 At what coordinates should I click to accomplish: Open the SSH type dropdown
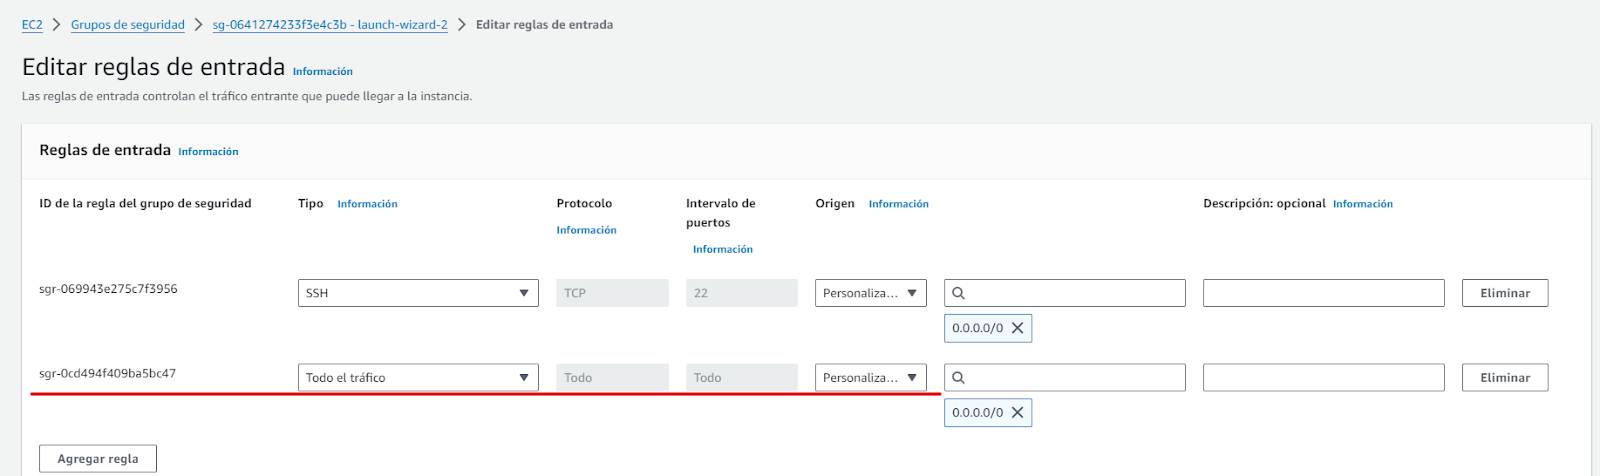point(418,293)
